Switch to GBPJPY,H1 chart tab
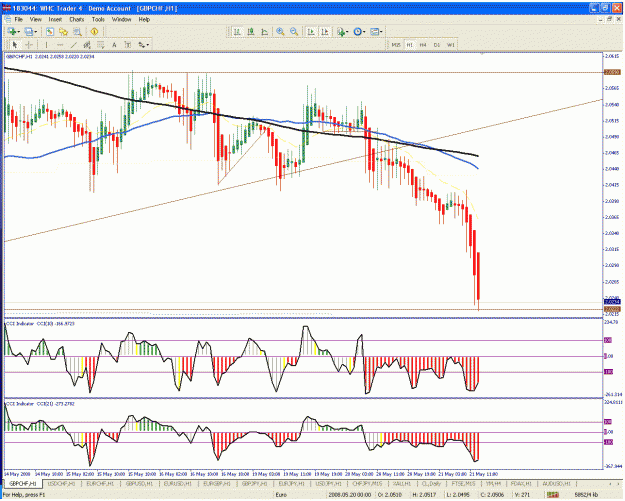The width and height of the screenshot is (625, 501). [255, 484]
